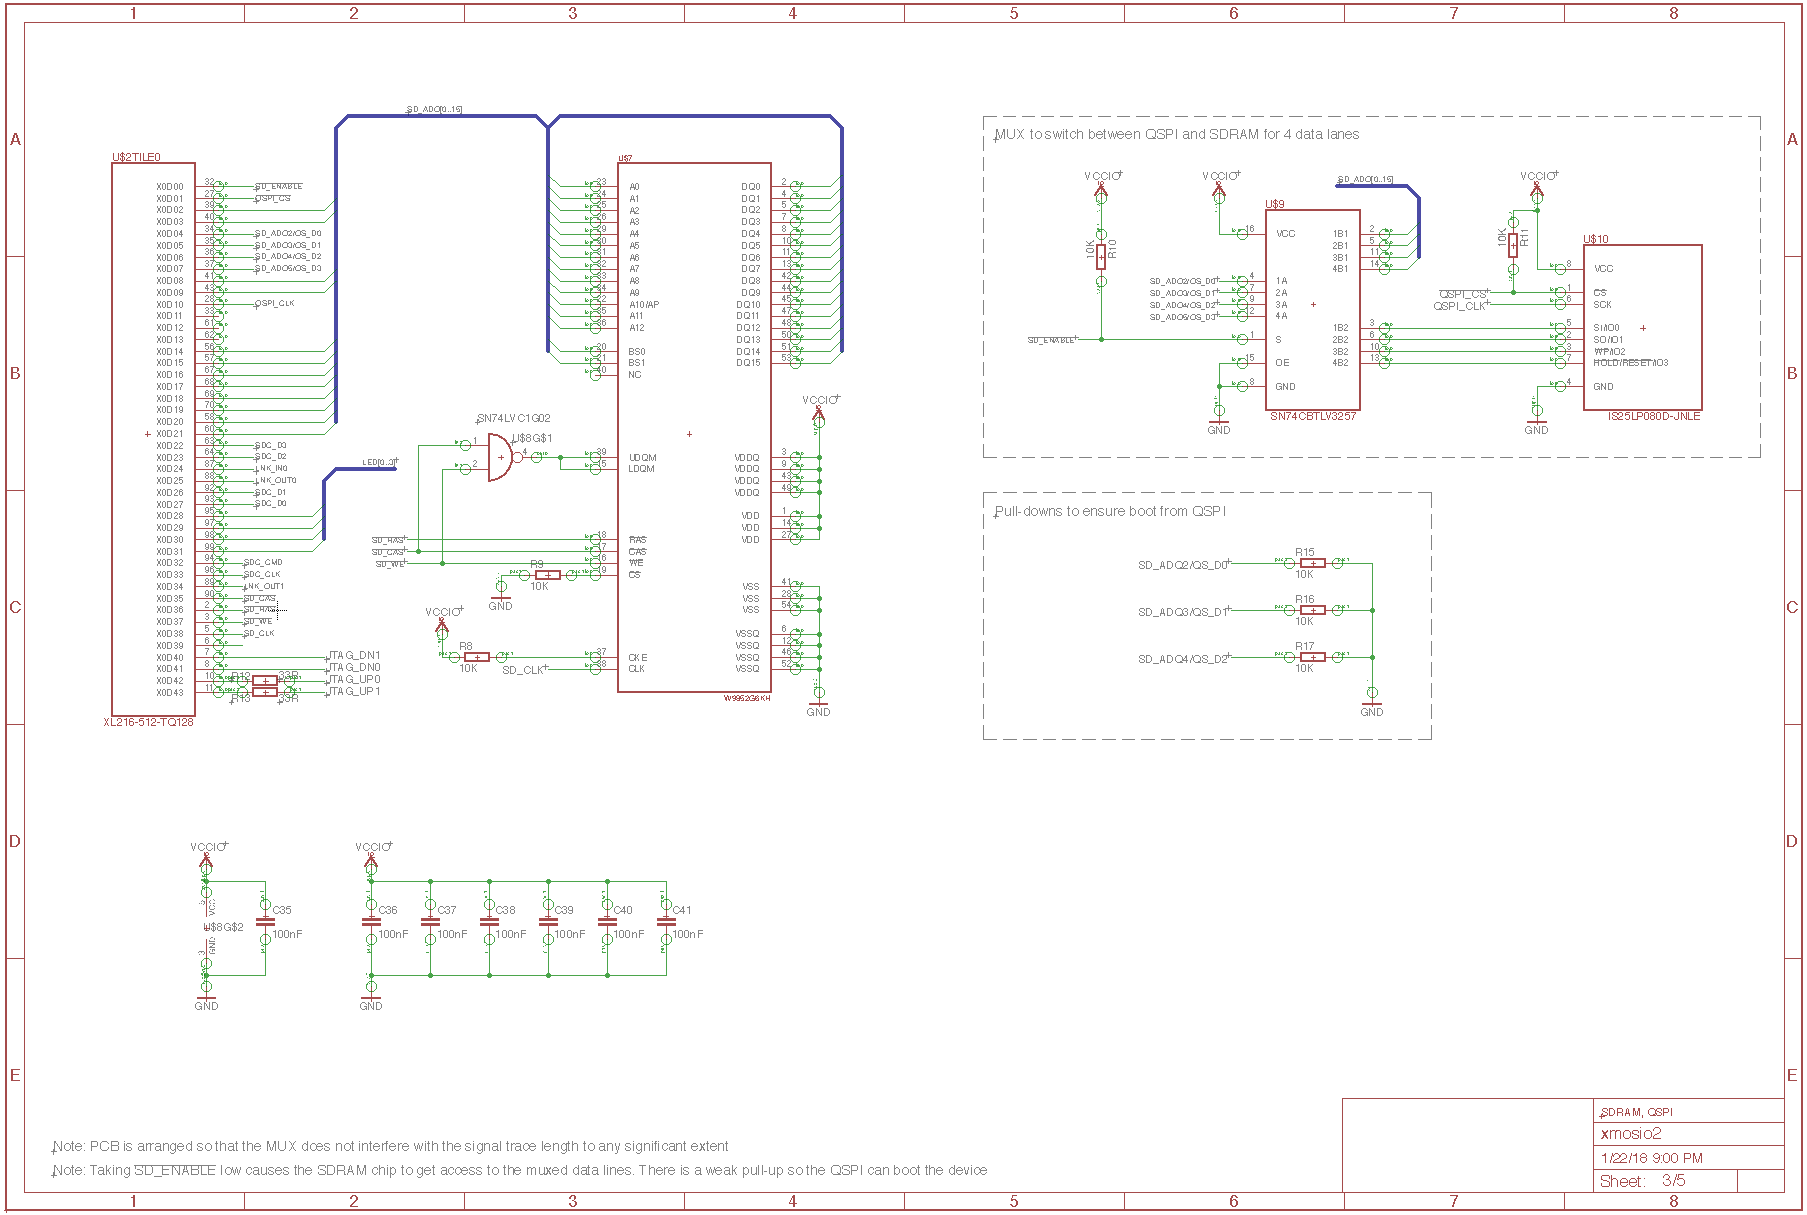Click pull-down resistor R15
Viewport: 1807px width, 1215px height.
coord(1313,564)
